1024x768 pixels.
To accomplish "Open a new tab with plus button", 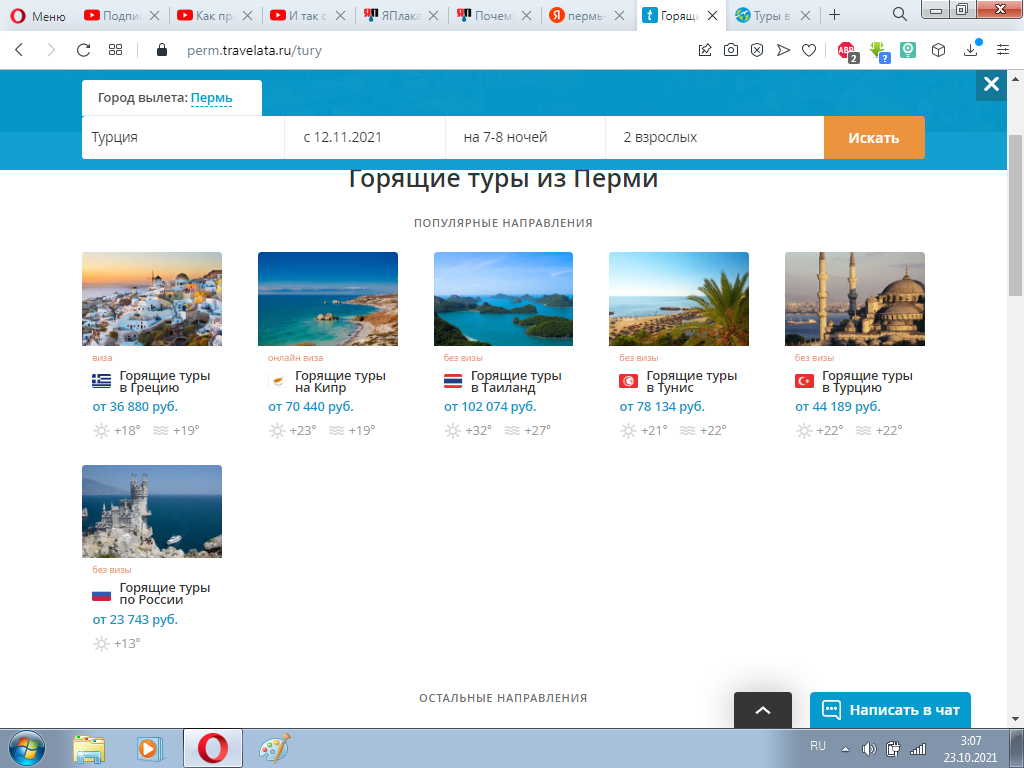I will (835, 15).
